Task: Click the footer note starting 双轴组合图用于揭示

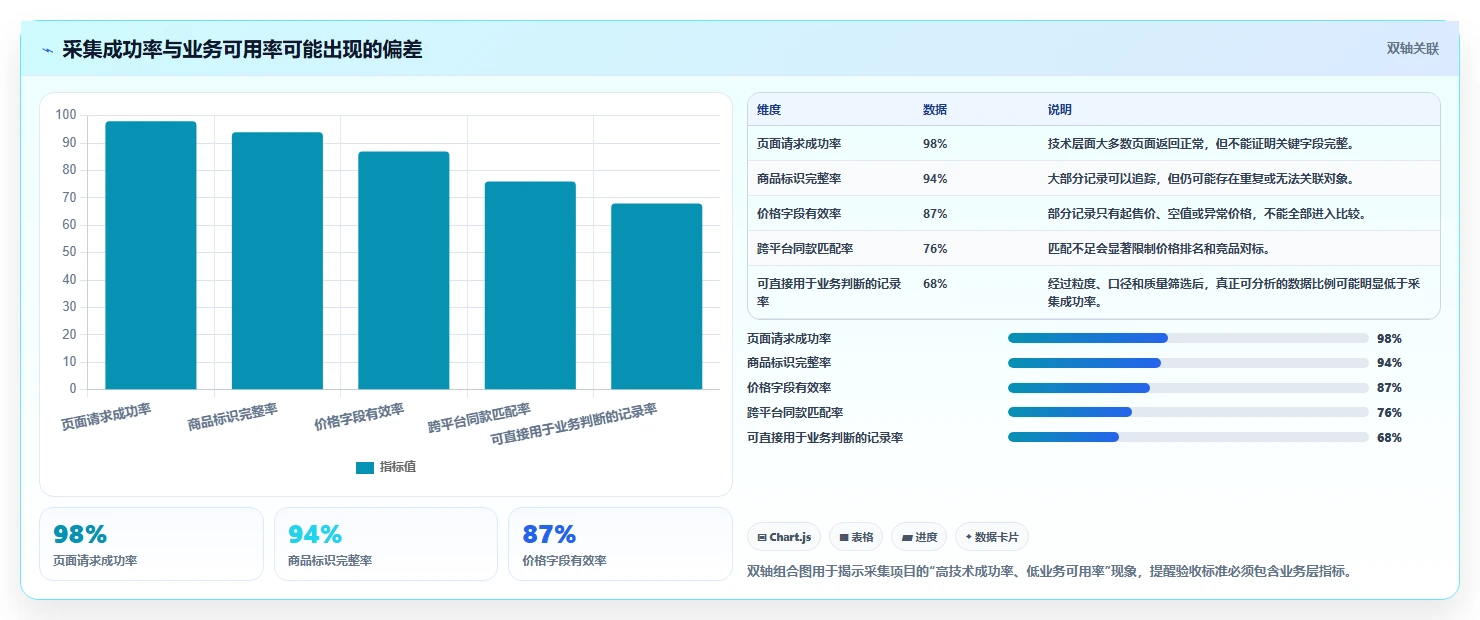Action: (1050, 572)
